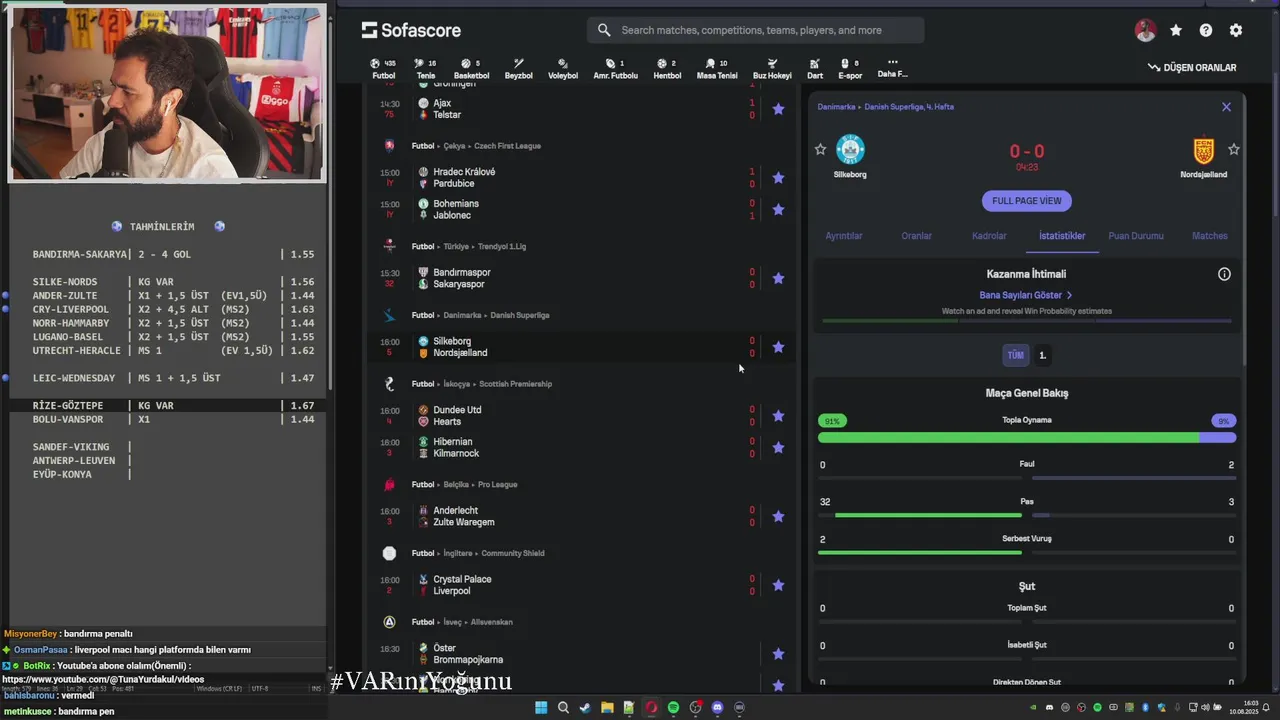This screenshot has width=1280, height=720.
Task: Select the Hentbol sport icon
Action: click(667, 69)
